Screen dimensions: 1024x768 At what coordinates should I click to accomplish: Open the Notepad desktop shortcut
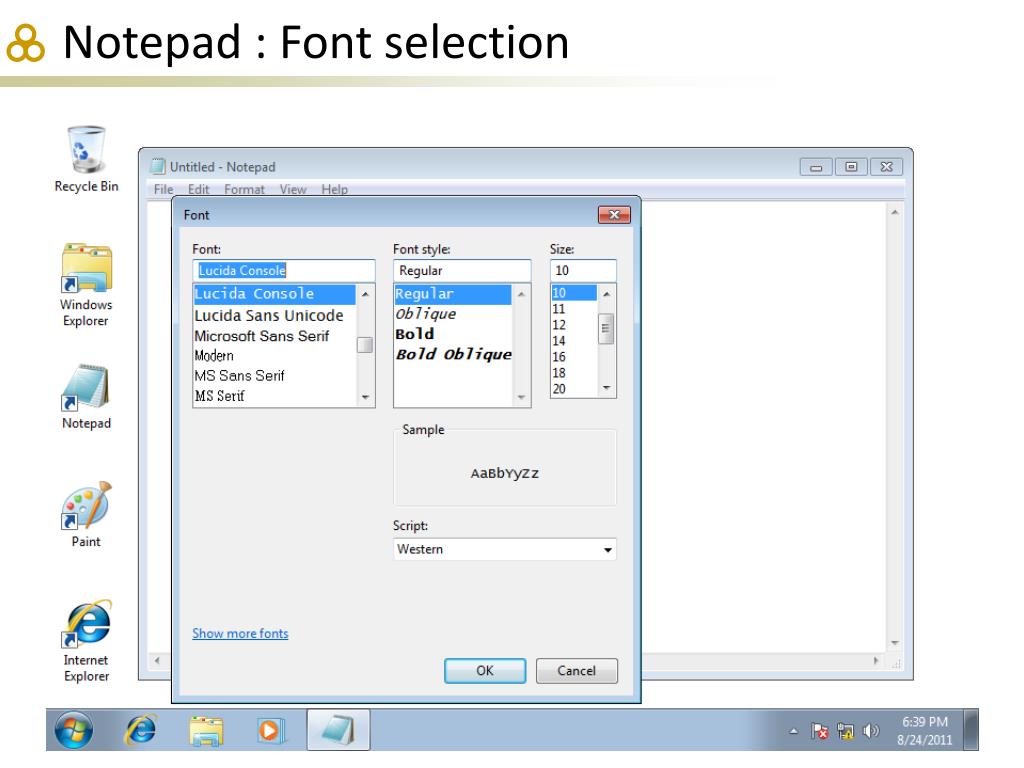coord(86,396)
